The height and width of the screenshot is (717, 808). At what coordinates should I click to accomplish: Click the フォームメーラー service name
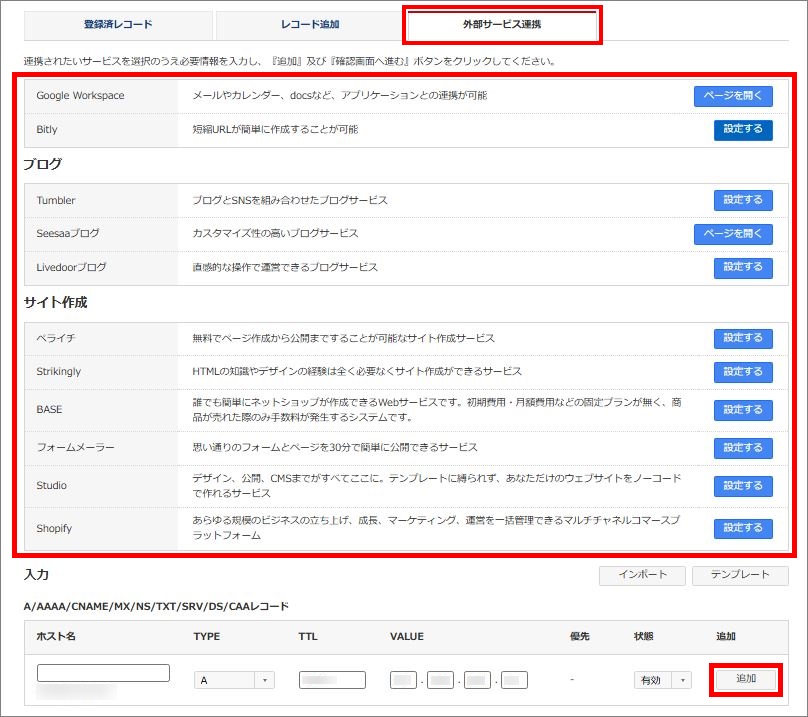[75, 447]
